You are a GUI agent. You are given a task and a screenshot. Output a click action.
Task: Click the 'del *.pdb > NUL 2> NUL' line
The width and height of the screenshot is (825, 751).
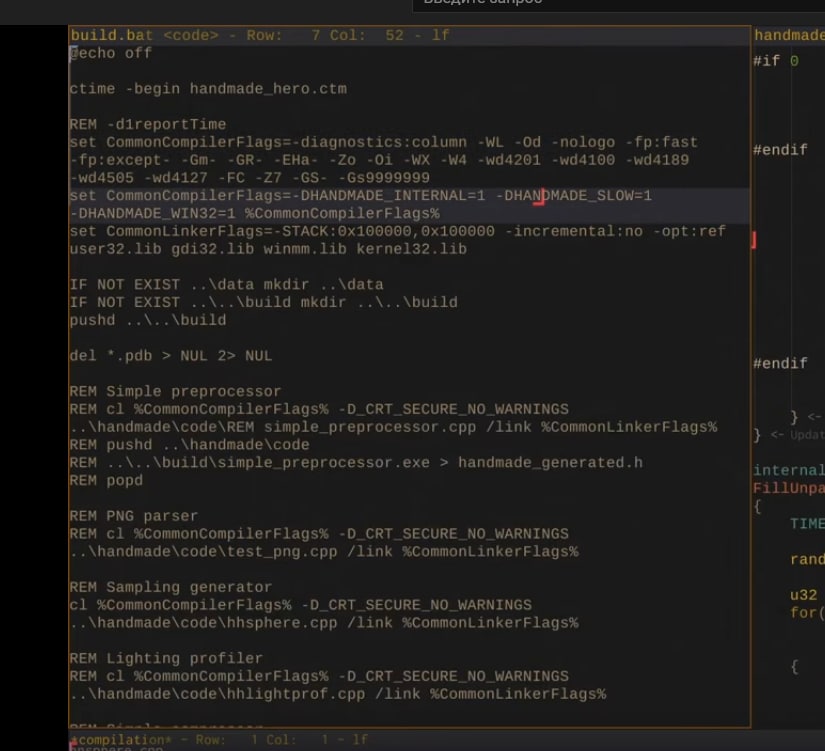pos(170,356)
